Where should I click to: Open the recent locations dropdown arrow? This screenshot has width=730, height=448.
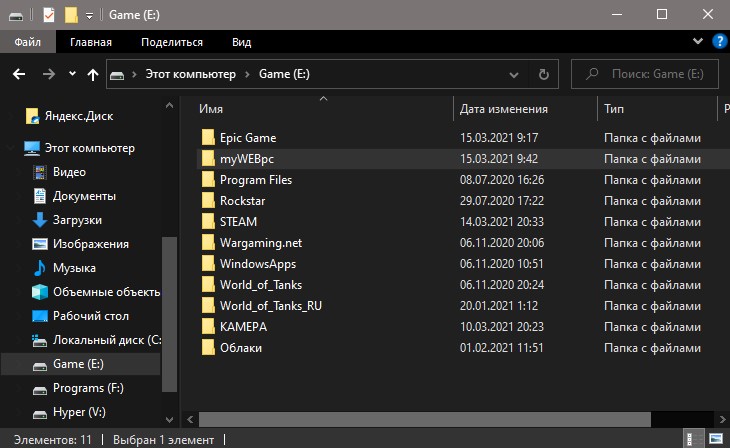(72, 74)
